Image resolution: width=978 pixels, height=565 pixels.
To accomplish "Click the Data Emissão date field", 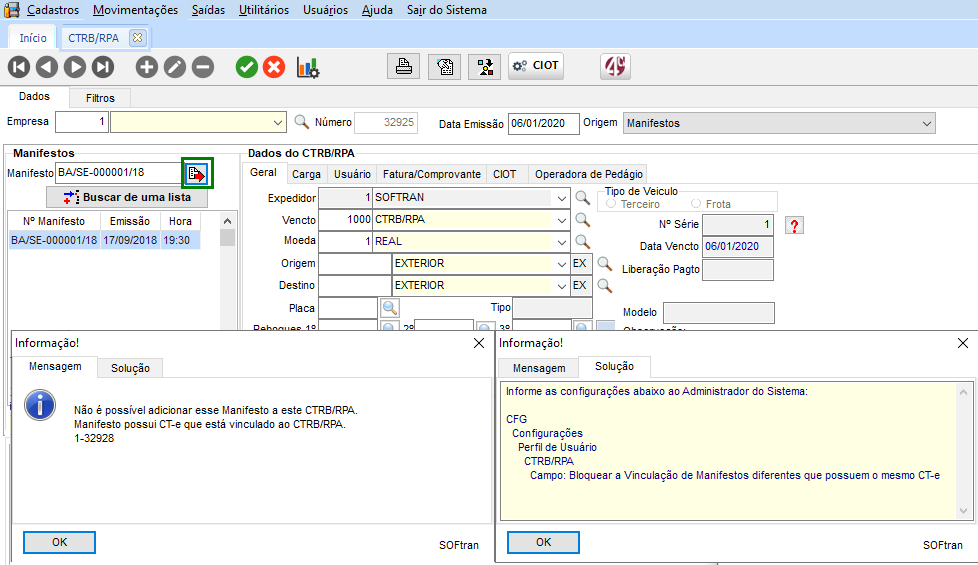I will pyautogui.click(x=543, y=123).
